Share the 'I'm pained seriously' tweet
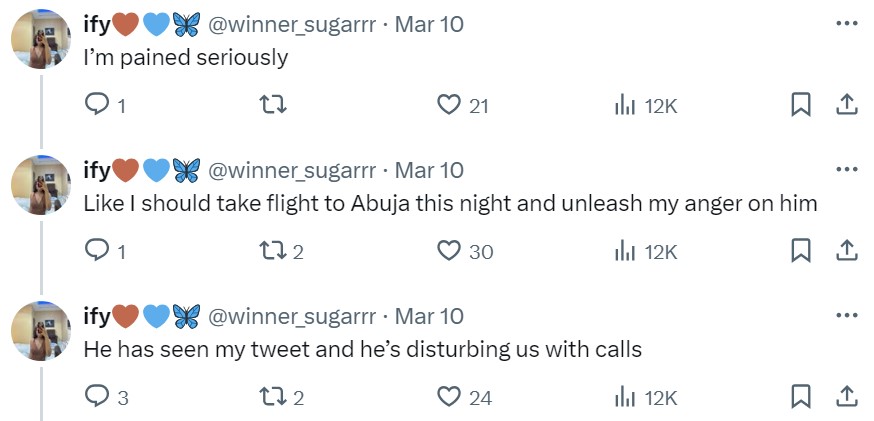The height and width of the screenshot is (421, 874). click(845, 105)
